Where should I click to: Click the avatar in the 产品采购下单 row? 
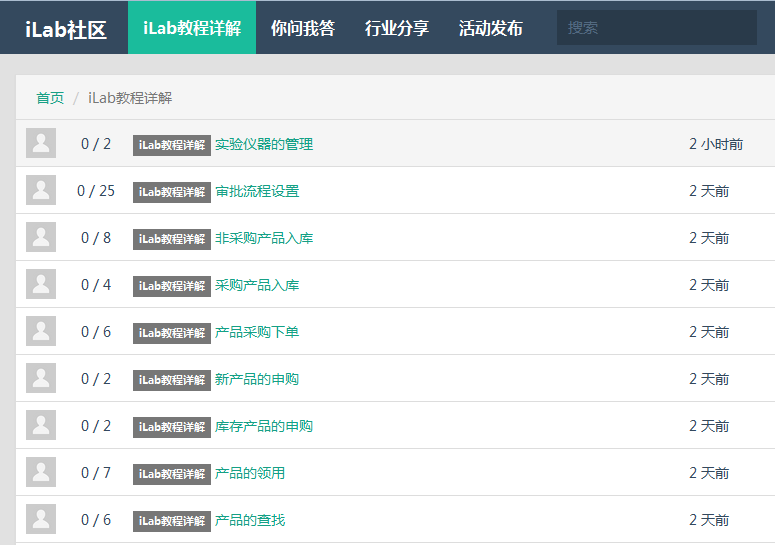[41, 332]
